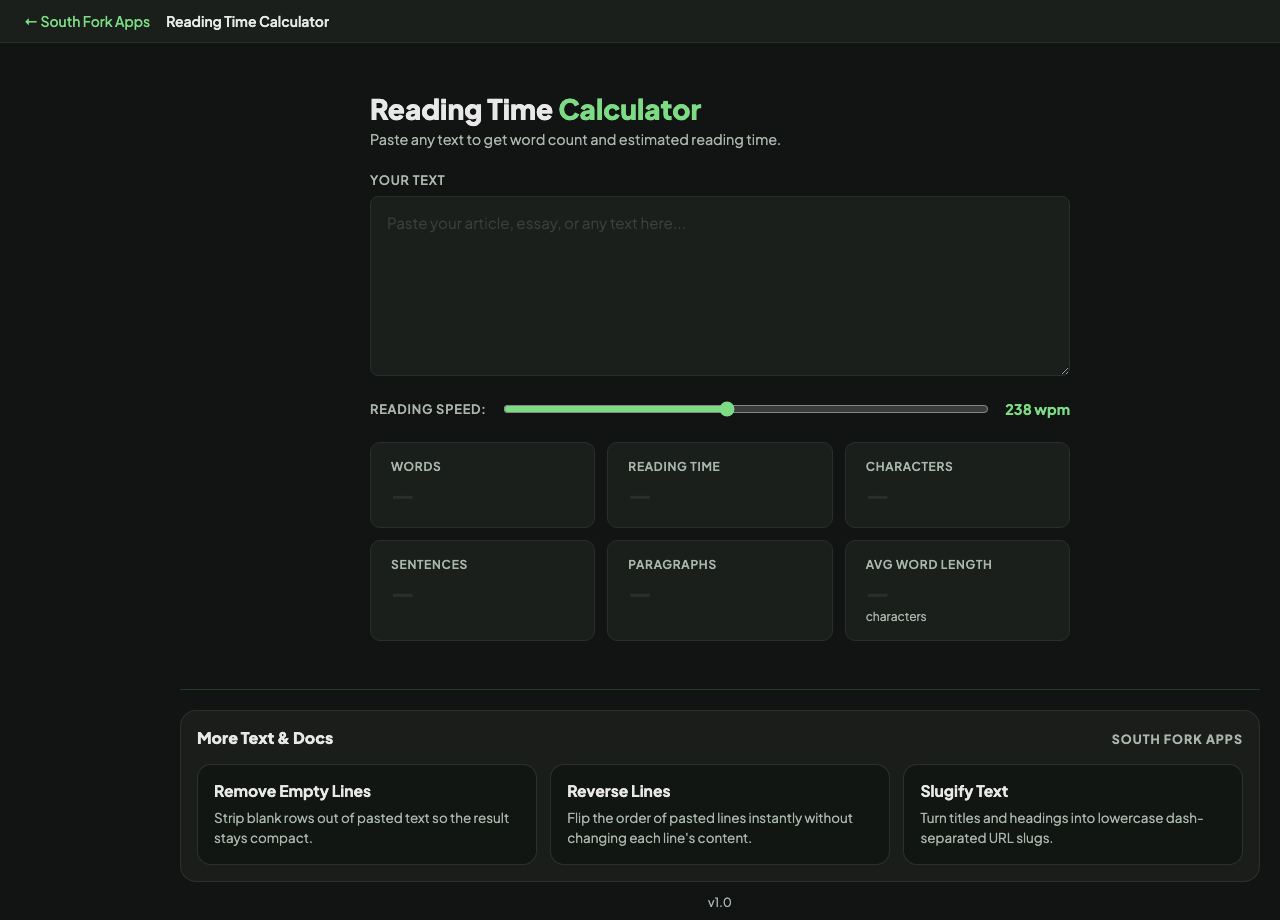Click the More Text & Docs heading

[265, 738]
